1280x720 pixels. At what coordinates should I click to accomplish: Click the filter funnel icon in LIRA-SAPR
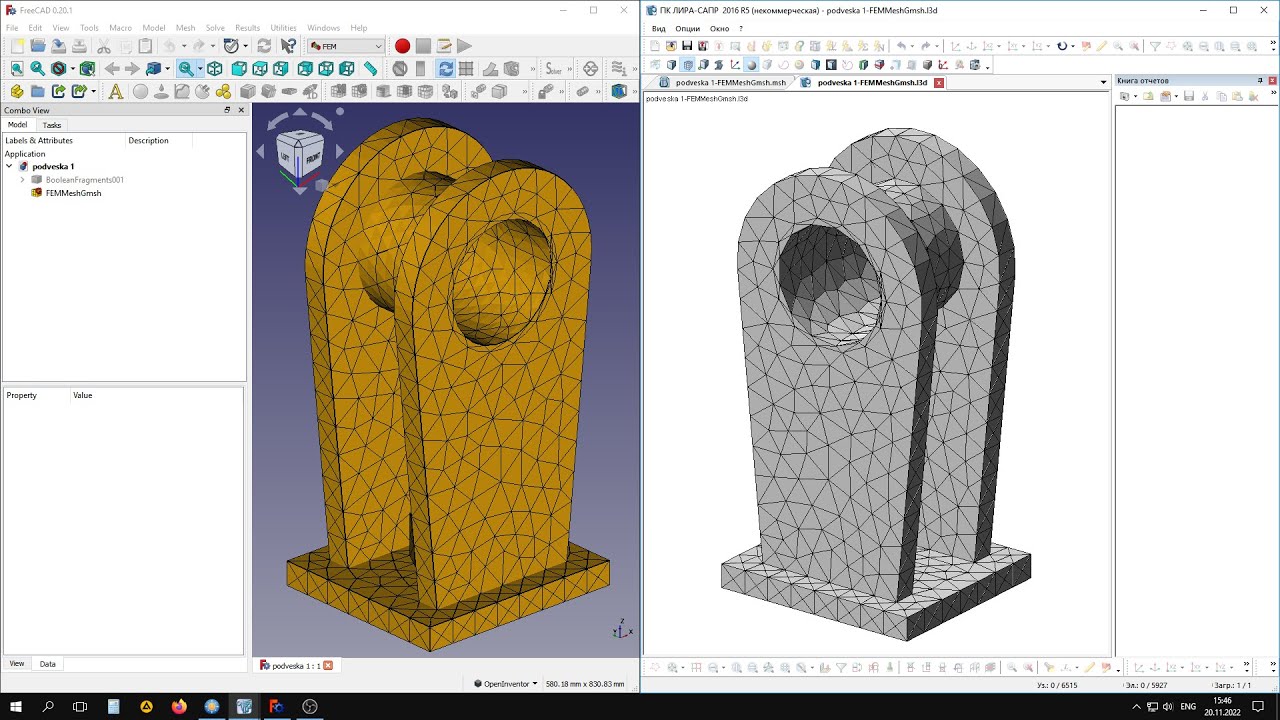(1155, 46)
